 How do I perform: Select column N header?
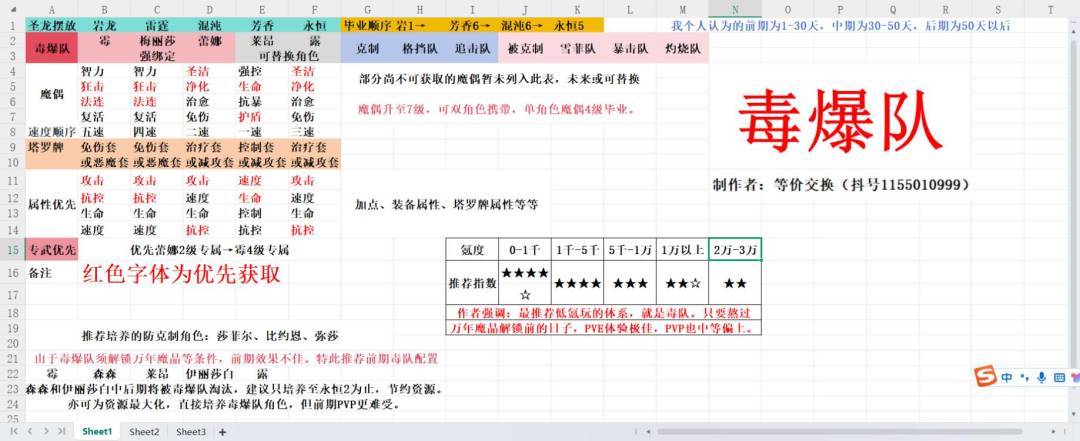tap(735, 9)
